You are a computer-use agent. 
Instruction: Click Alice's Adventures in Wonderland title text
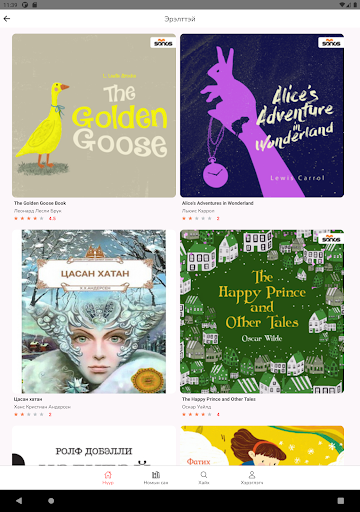[218, 203]
